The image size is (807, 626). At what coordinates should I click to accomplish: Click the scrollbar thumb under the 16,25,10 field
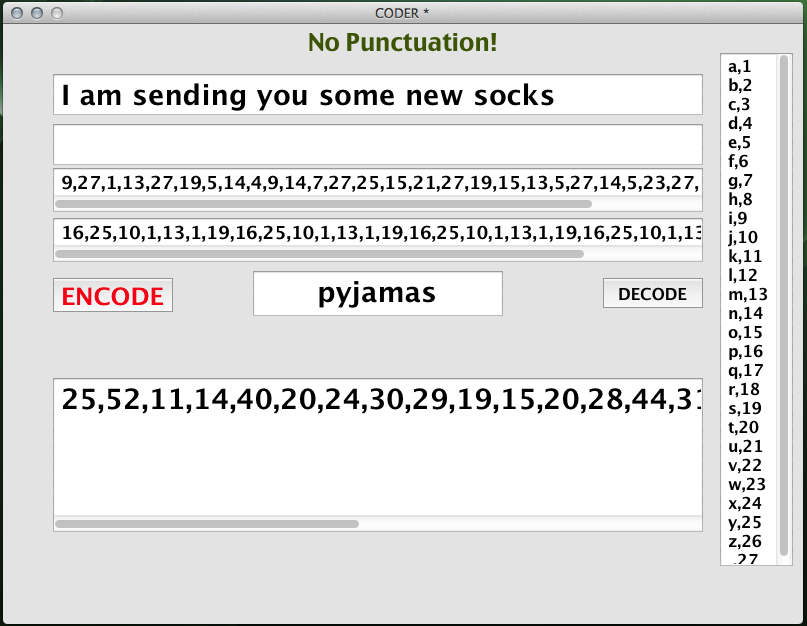[x=320, y=254]
